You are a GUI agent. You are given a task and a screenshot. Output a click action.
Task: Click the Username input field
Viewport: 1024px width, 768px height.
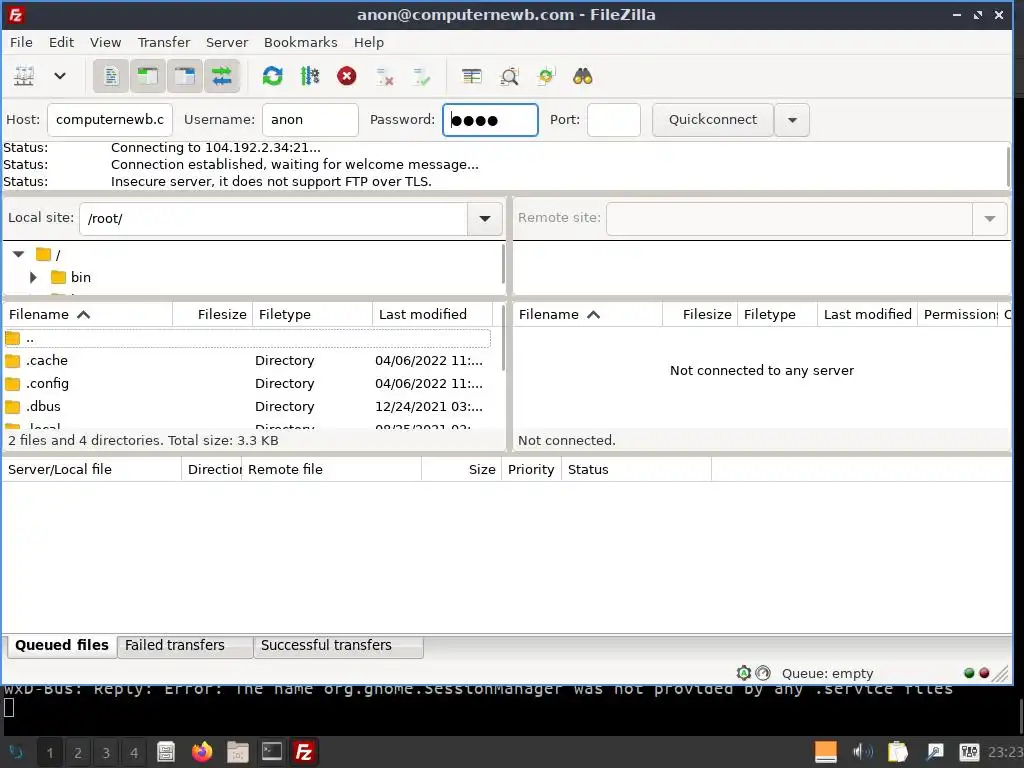pyautogui.click(x=310, y=120)
